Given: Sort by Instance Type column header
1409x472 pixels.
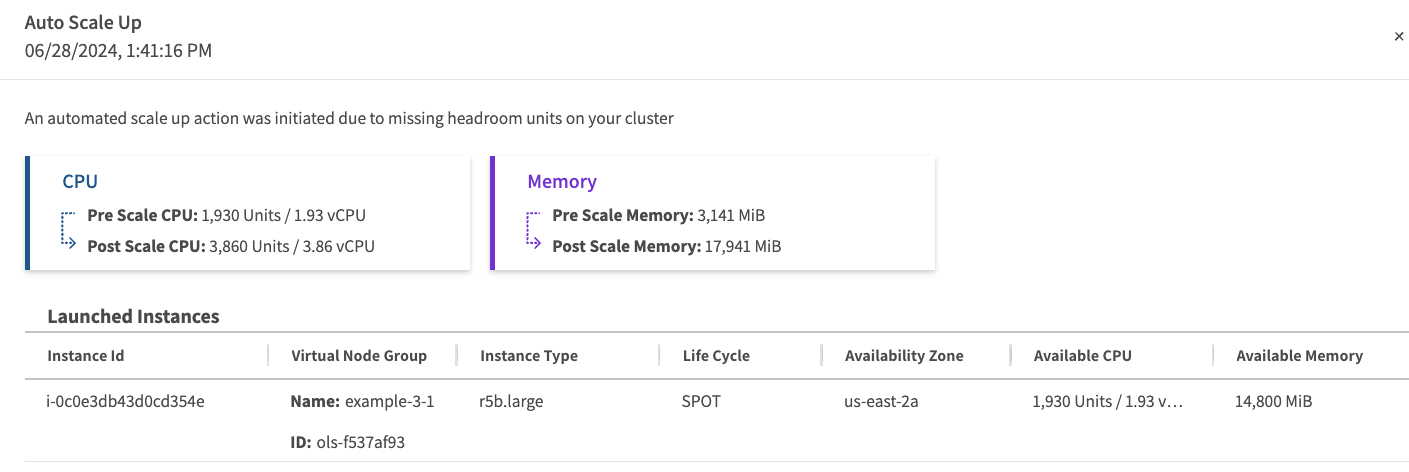Looking at the screenshot, I should point(529,355).
